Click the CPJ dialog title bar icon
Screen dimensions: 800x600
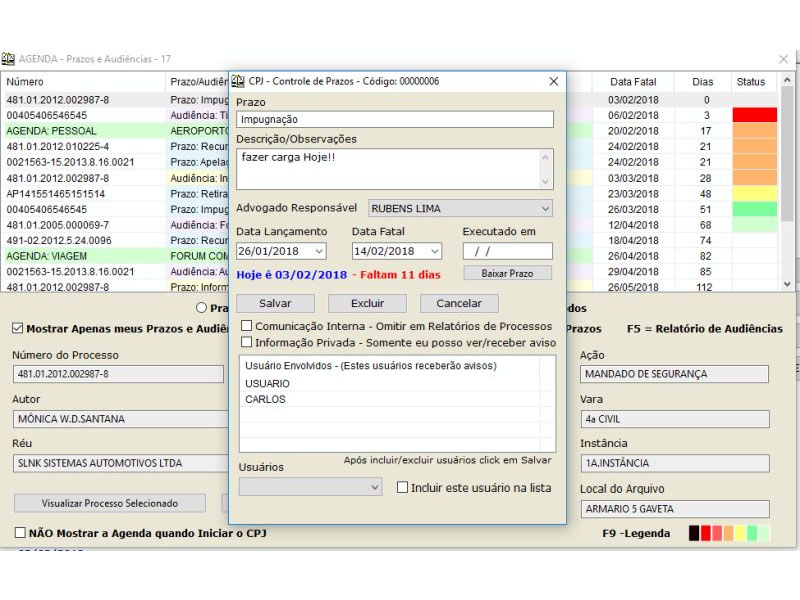(239, 81)
